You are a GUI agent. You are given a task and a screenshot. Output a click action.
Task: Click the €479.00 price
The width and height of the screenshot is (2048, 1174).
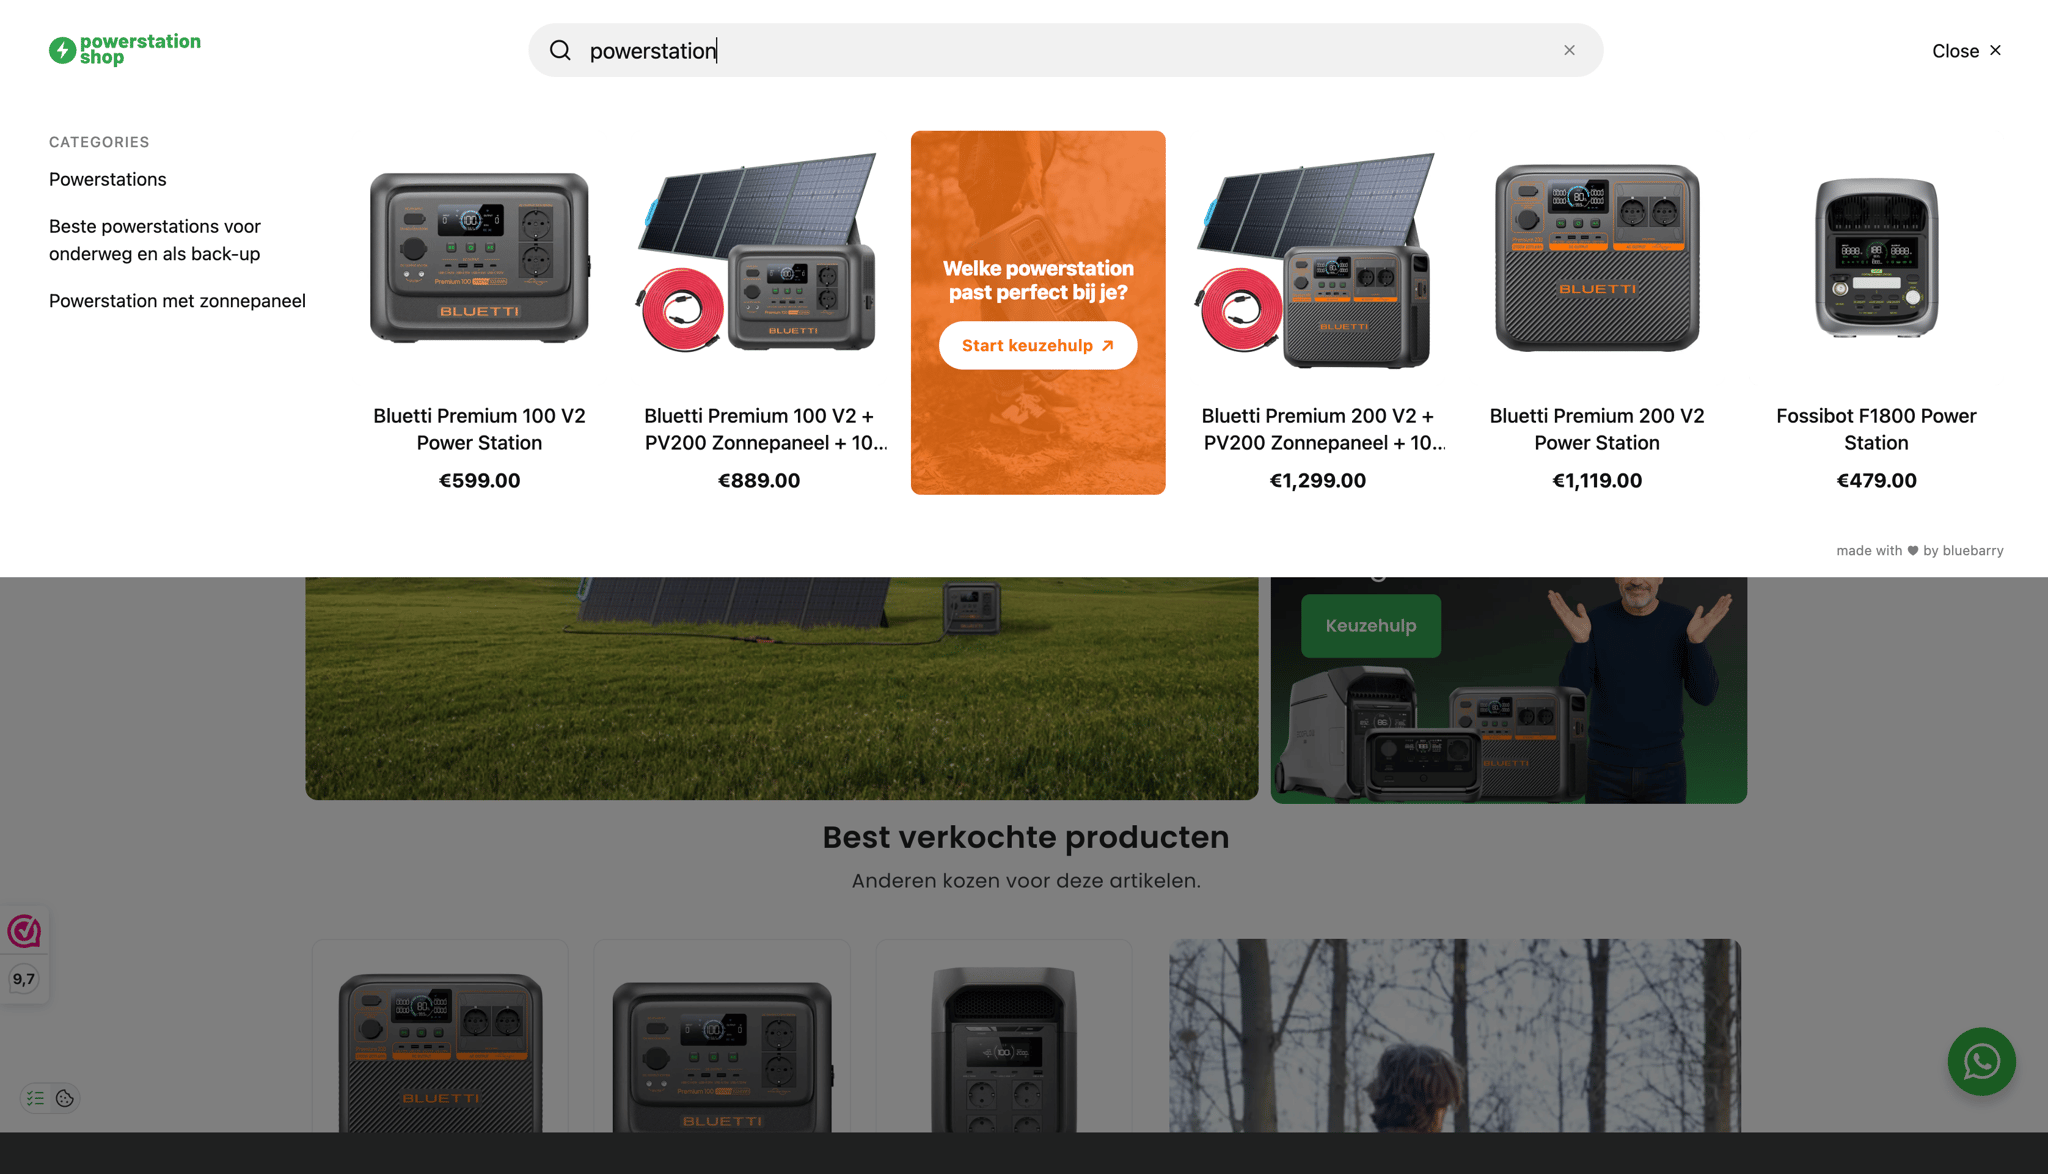coord(1876,480)
